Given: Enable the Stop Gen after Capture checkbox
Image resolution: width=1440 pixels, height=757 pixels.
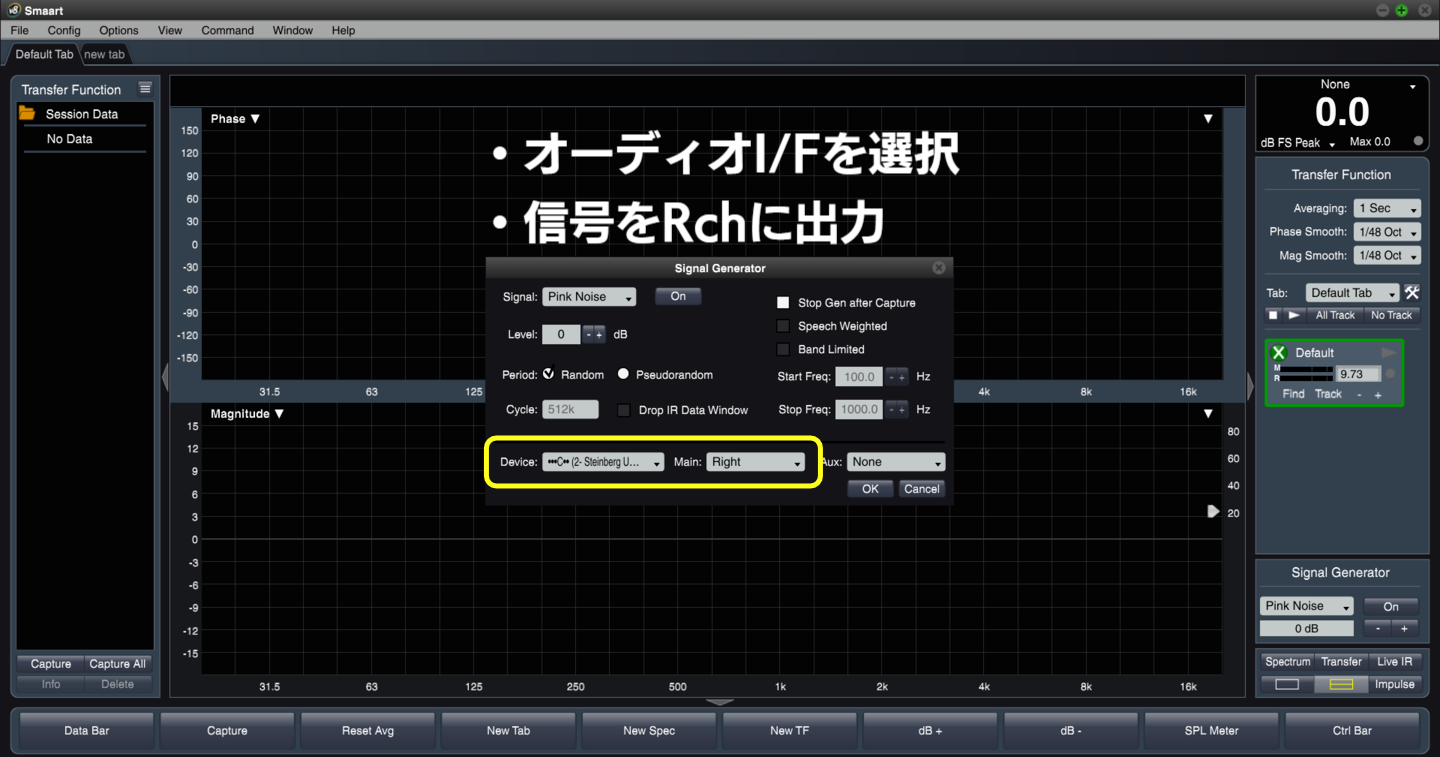Looking at the screenshot, I should tap(782, 302).
